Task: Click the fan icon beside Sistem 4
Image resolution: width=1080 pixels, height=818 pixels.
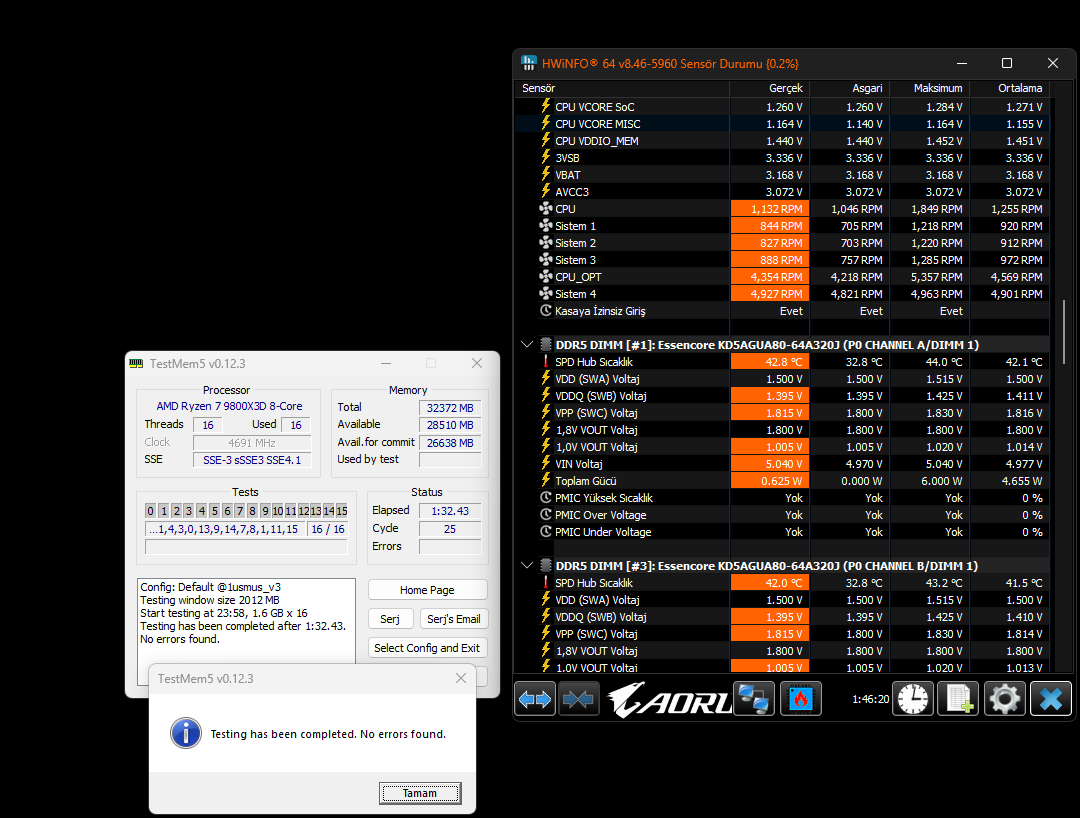Action: tap(546, 293)
